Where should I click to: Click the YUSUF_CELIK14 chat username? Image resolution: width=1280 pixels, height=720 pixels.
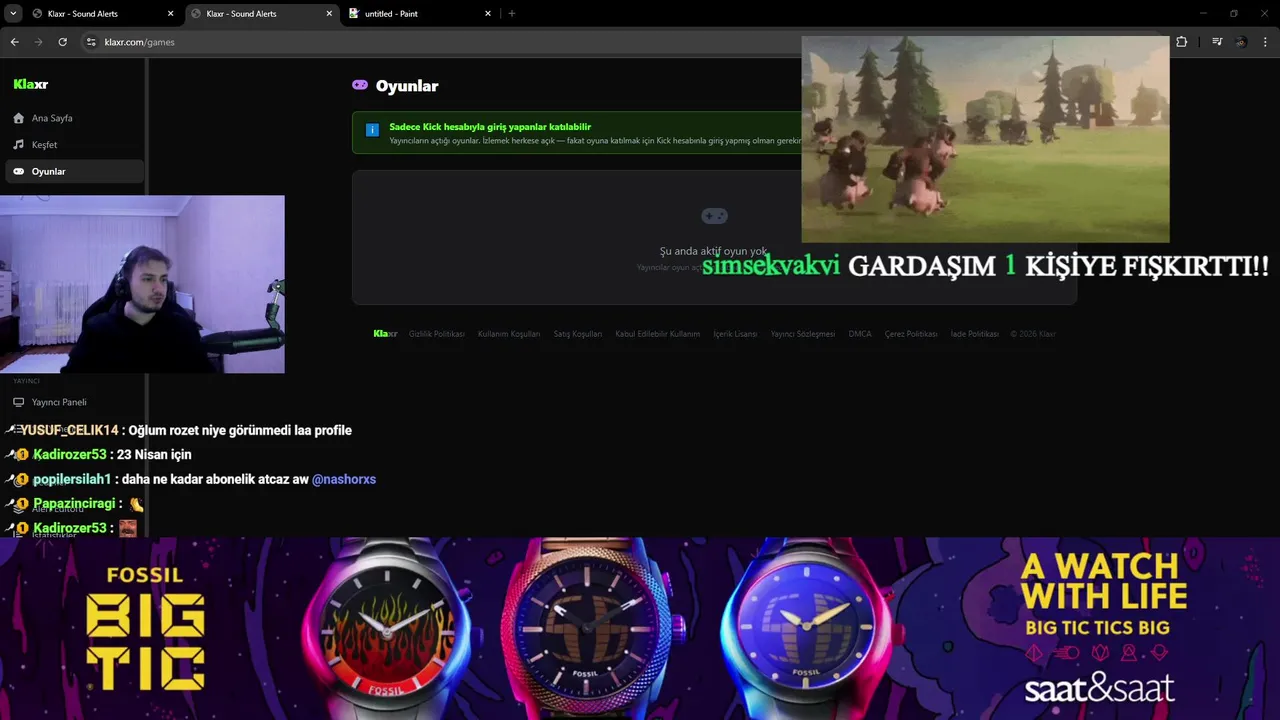69,430
